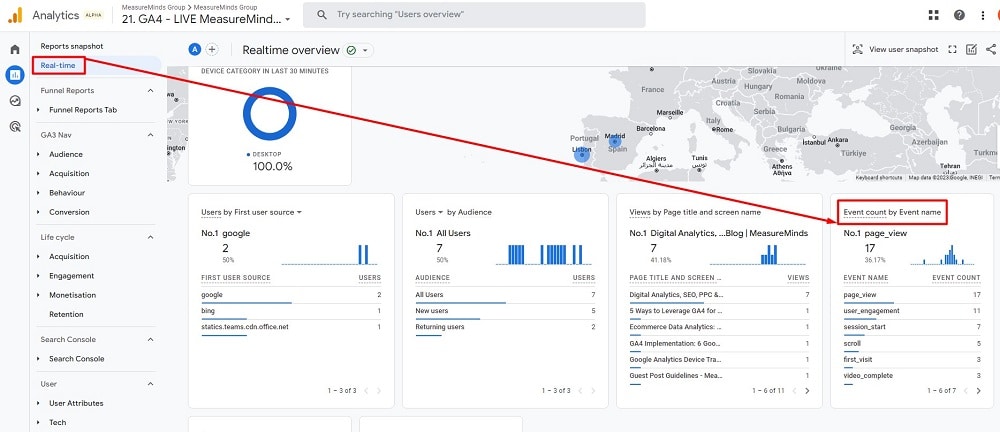This screenshot has width=1000, height=432.
Task: Click the search input field
Action: click(x=474, y=15)
